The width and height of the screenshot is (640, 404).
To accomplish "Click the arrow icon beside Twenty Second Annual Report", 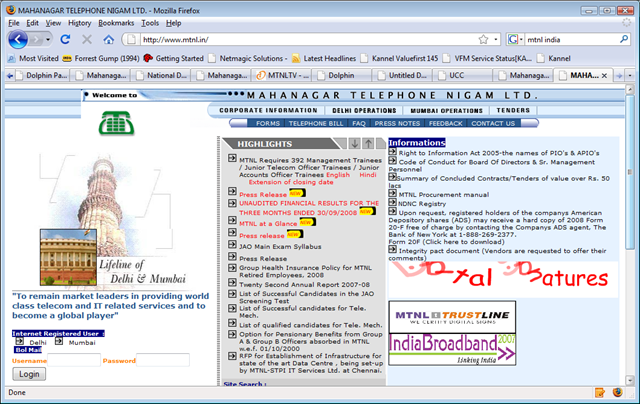I will 232,283.
